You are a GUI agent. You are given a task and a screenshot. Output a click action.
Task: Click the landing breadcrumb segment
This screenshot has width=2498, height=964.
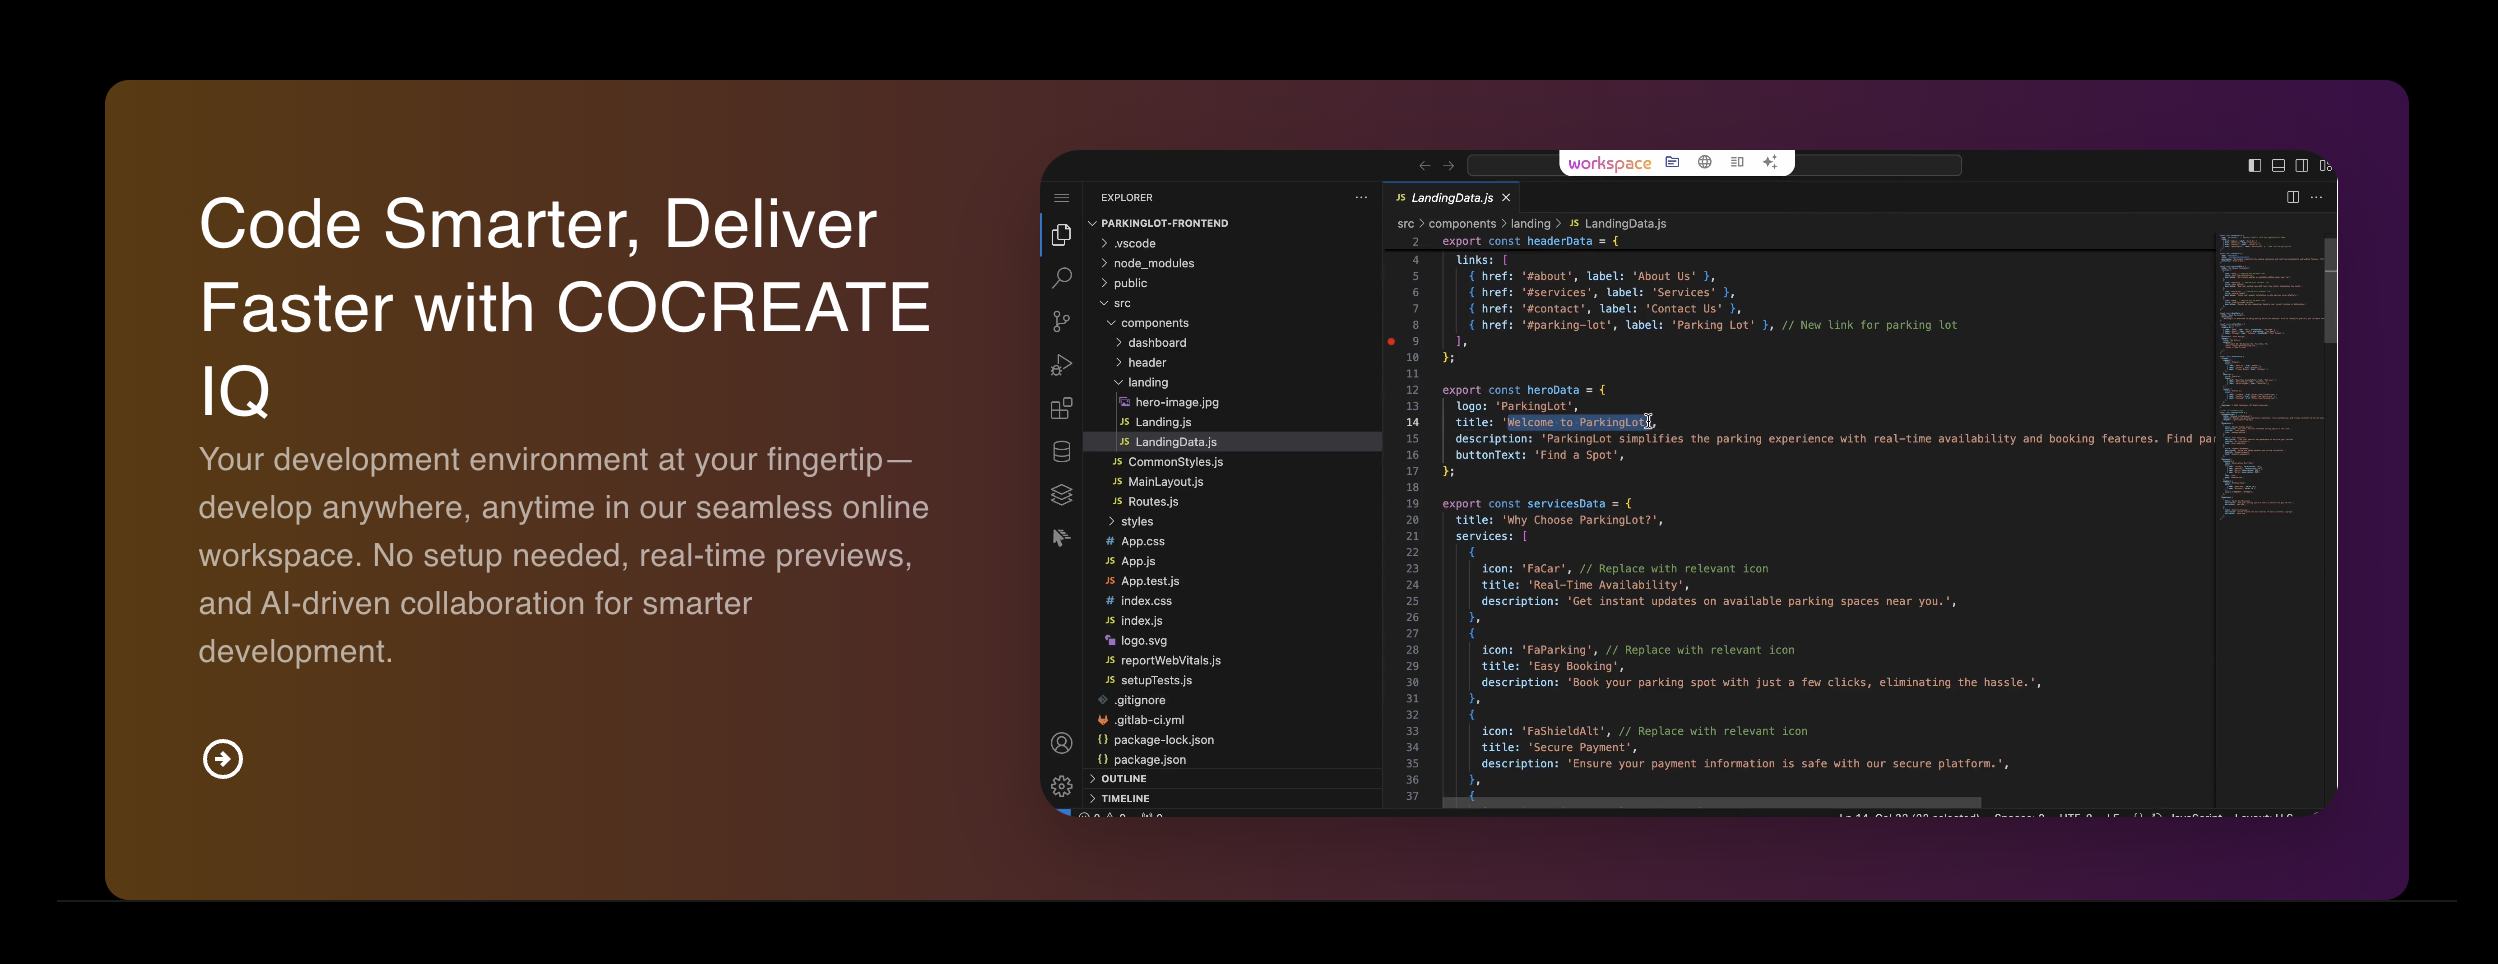pyautogui.click(x=1530, y=224)
